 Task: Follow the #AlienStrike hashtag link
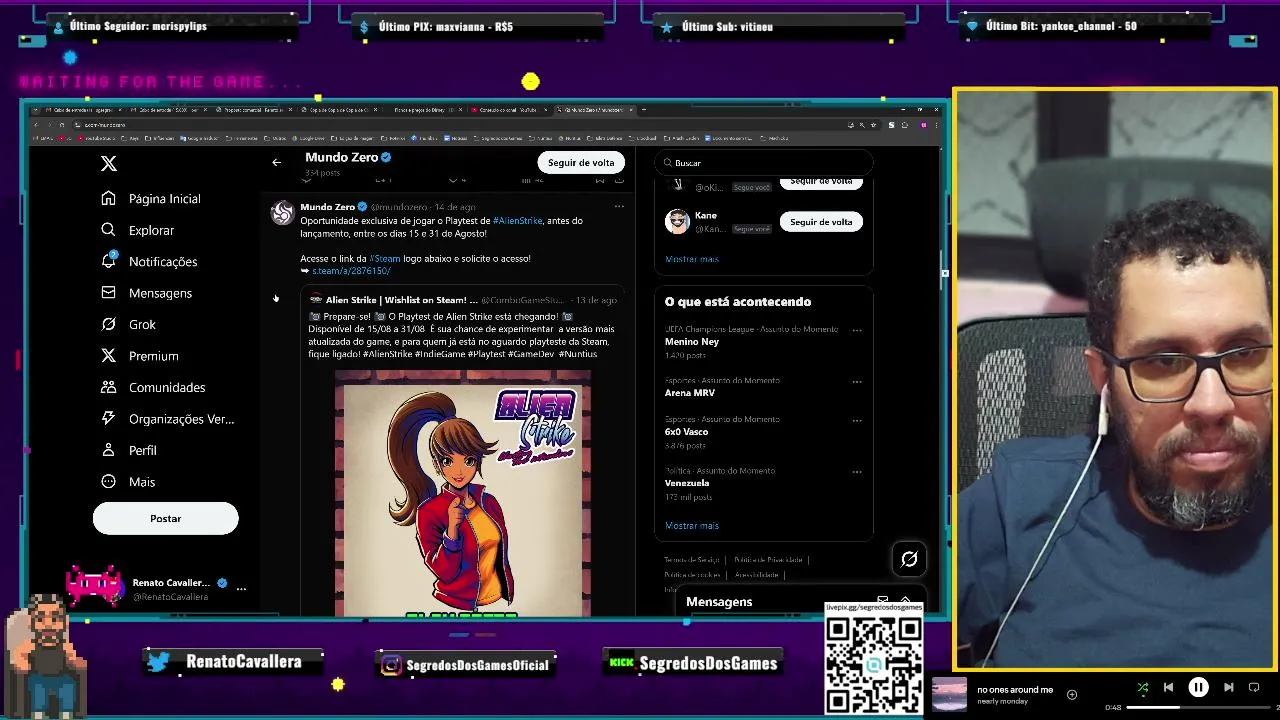click(x=518, y=220)
